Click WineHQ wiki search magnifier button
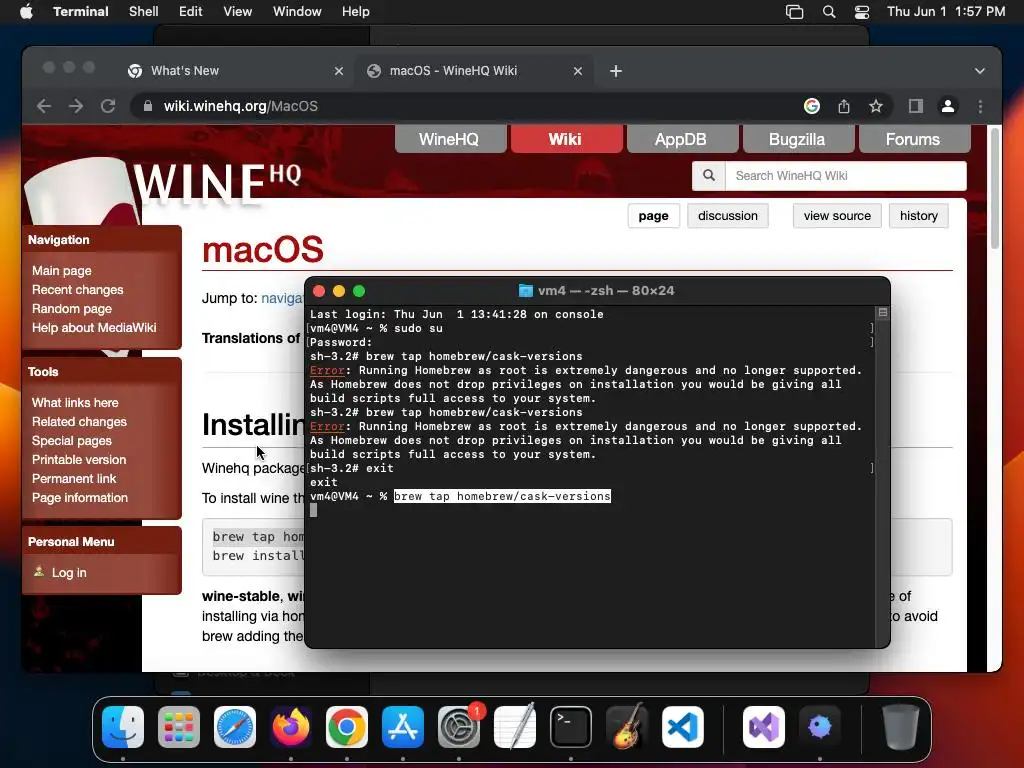Viewport: 1024px width, 768px height. (x=709, y=176)
